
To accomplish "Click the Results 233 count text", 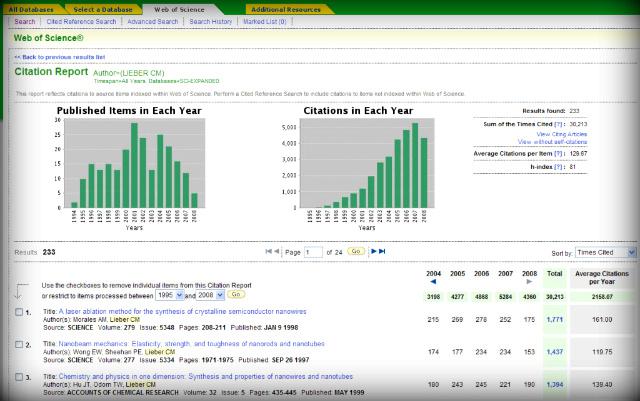I will click(x=35, y=252).
